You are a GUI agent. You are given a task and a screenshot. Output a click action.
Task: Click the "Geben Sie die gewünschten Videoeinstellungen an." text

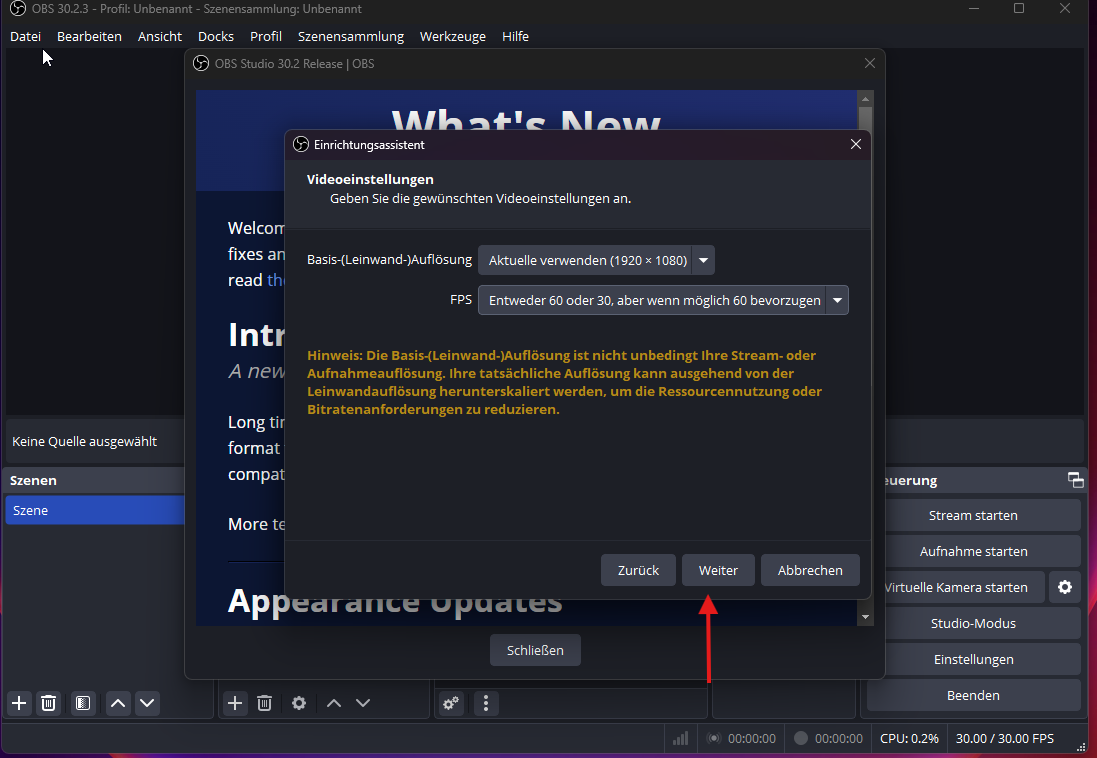[481, 199]
